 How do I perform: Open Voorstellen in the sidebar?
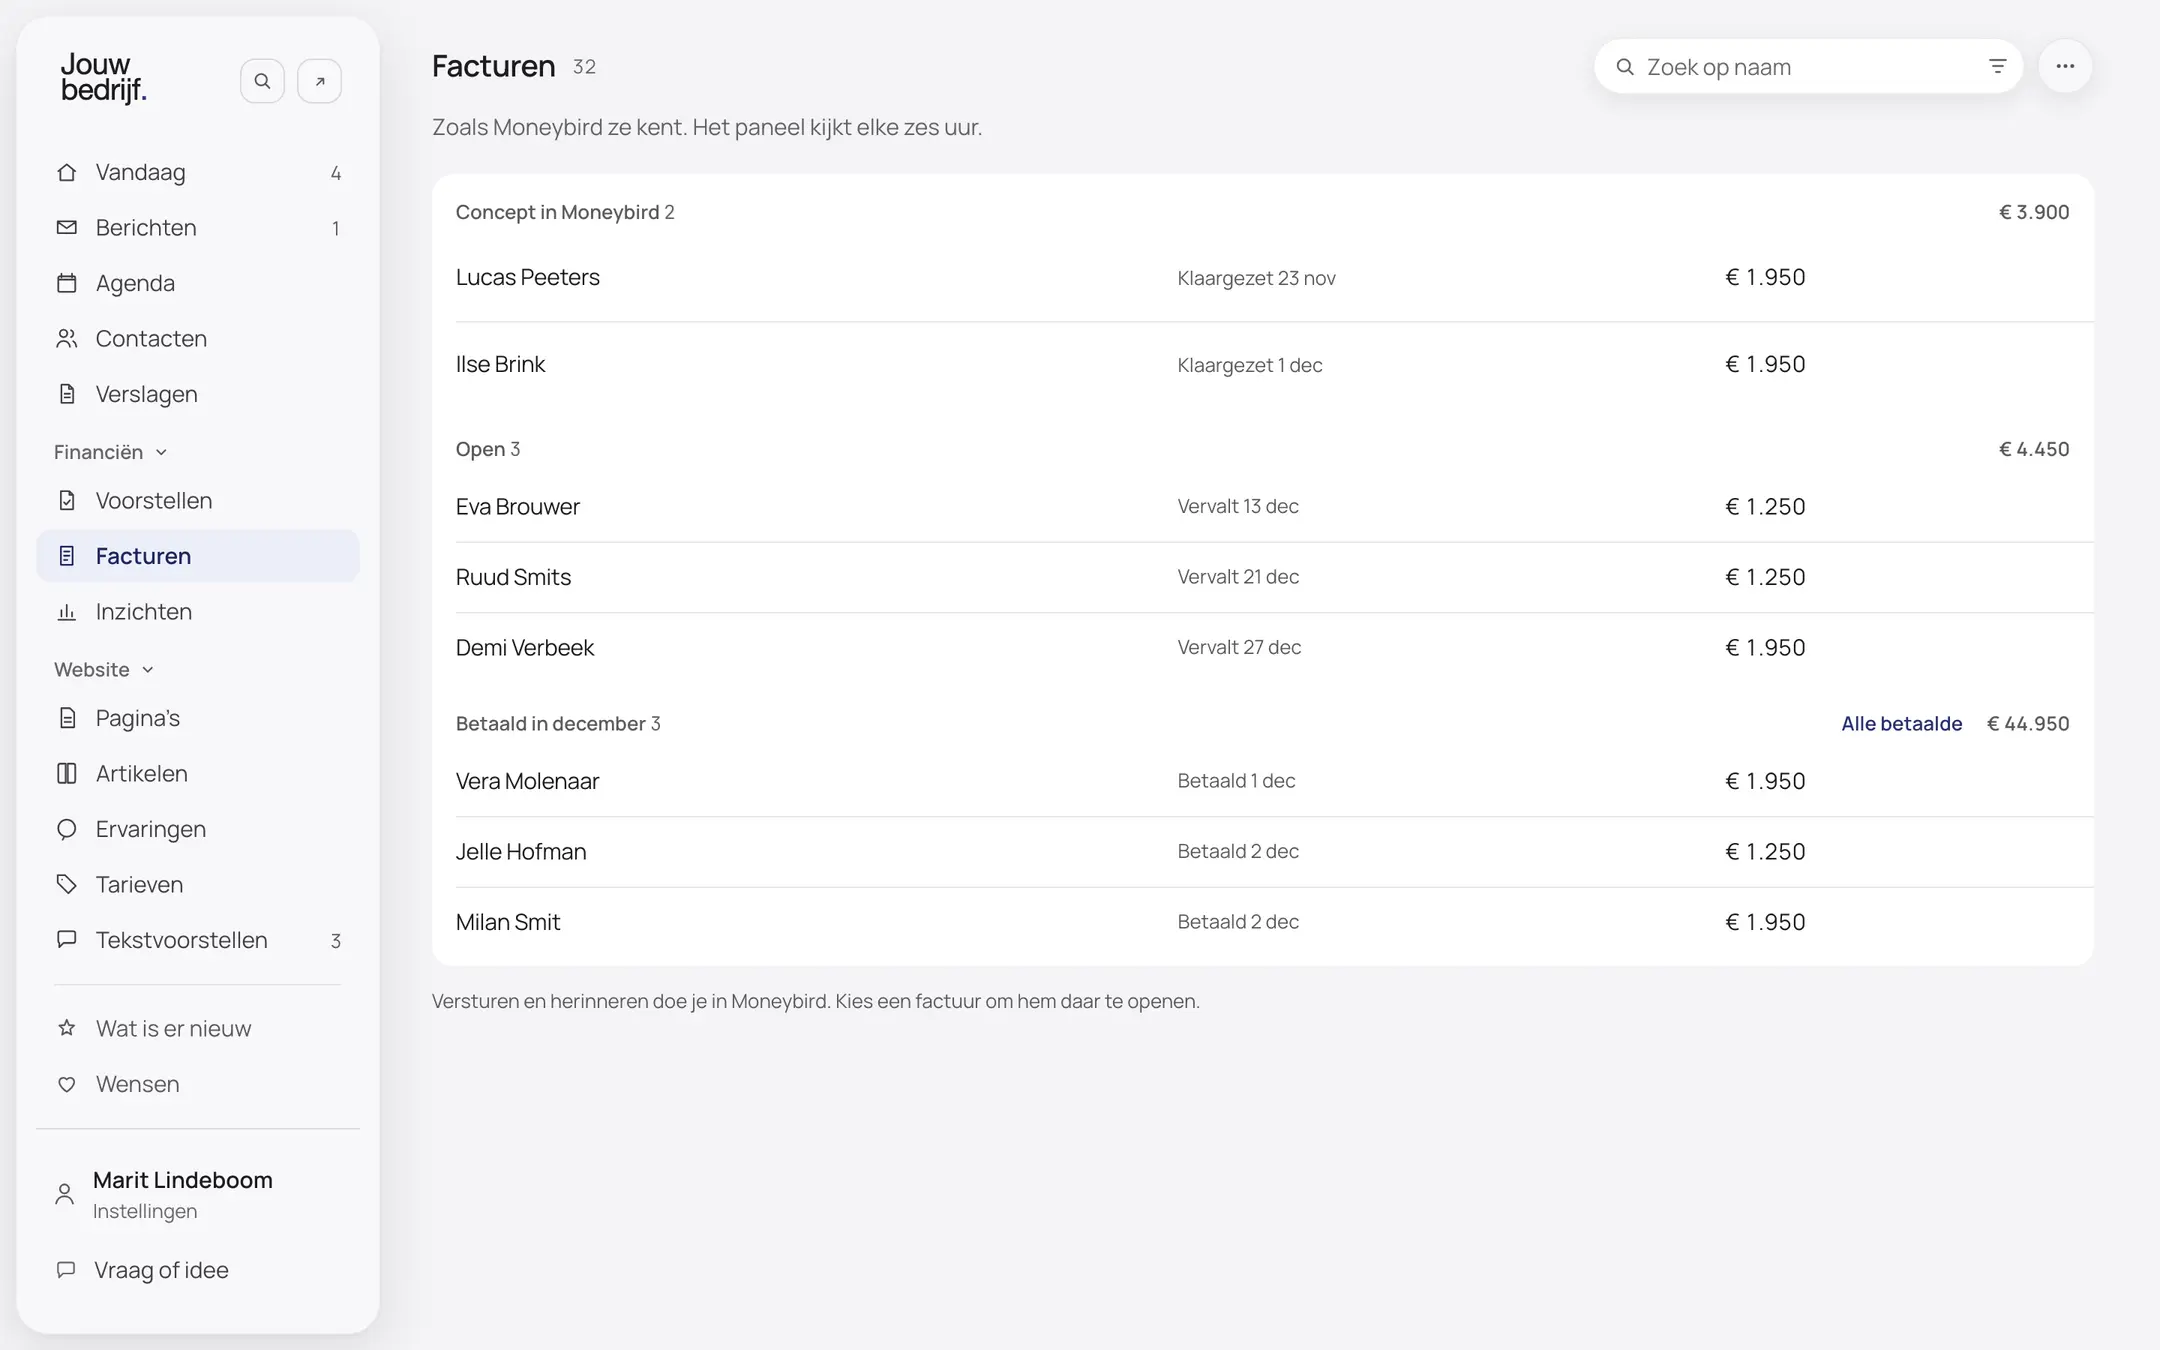tap(198, 501)
